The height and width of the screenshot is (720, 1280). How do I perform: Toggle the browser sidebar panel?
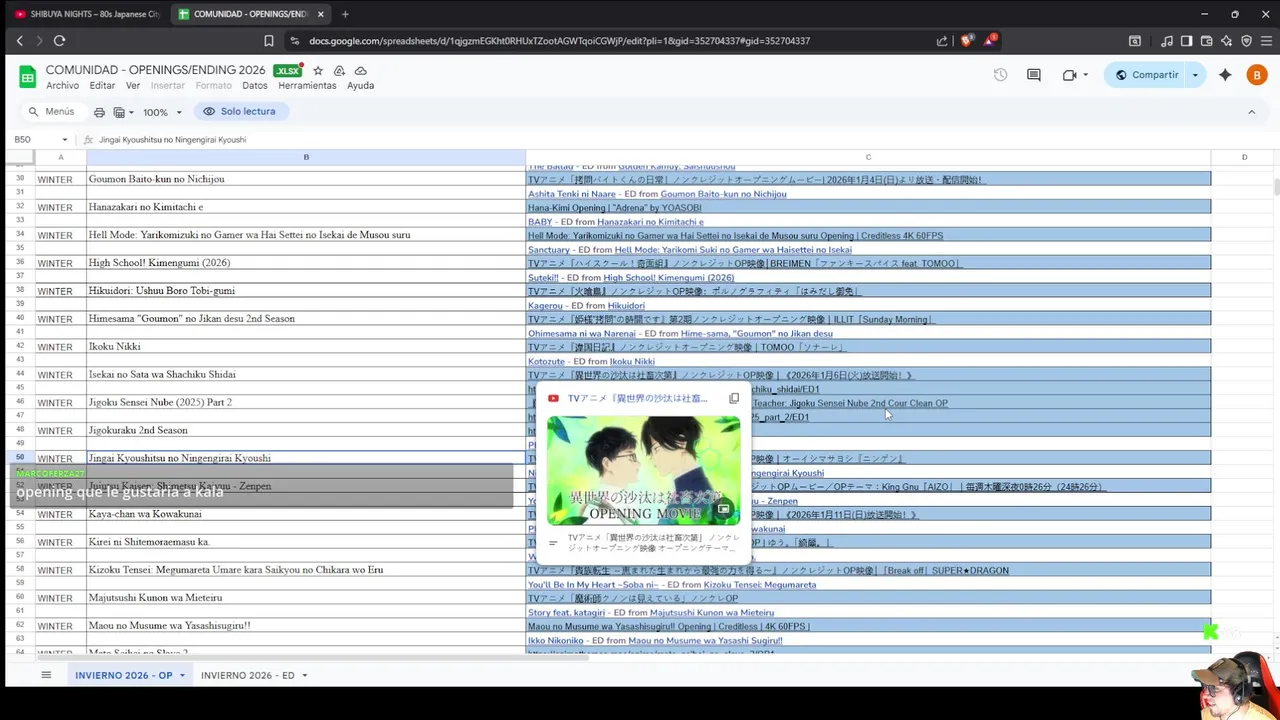1186,41
